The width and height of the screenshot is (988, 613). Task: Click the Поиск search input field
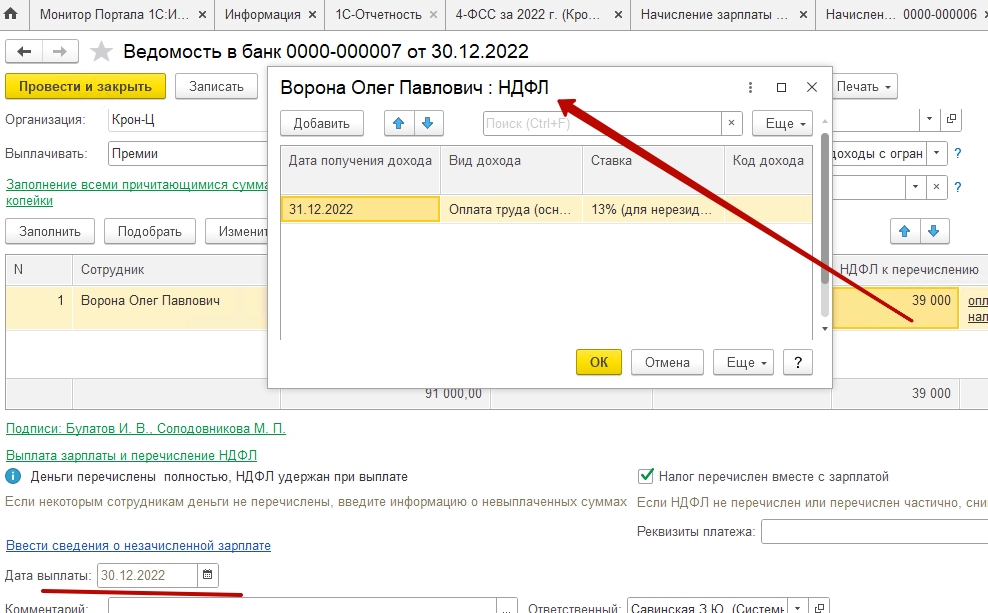[x=602, y=123]
